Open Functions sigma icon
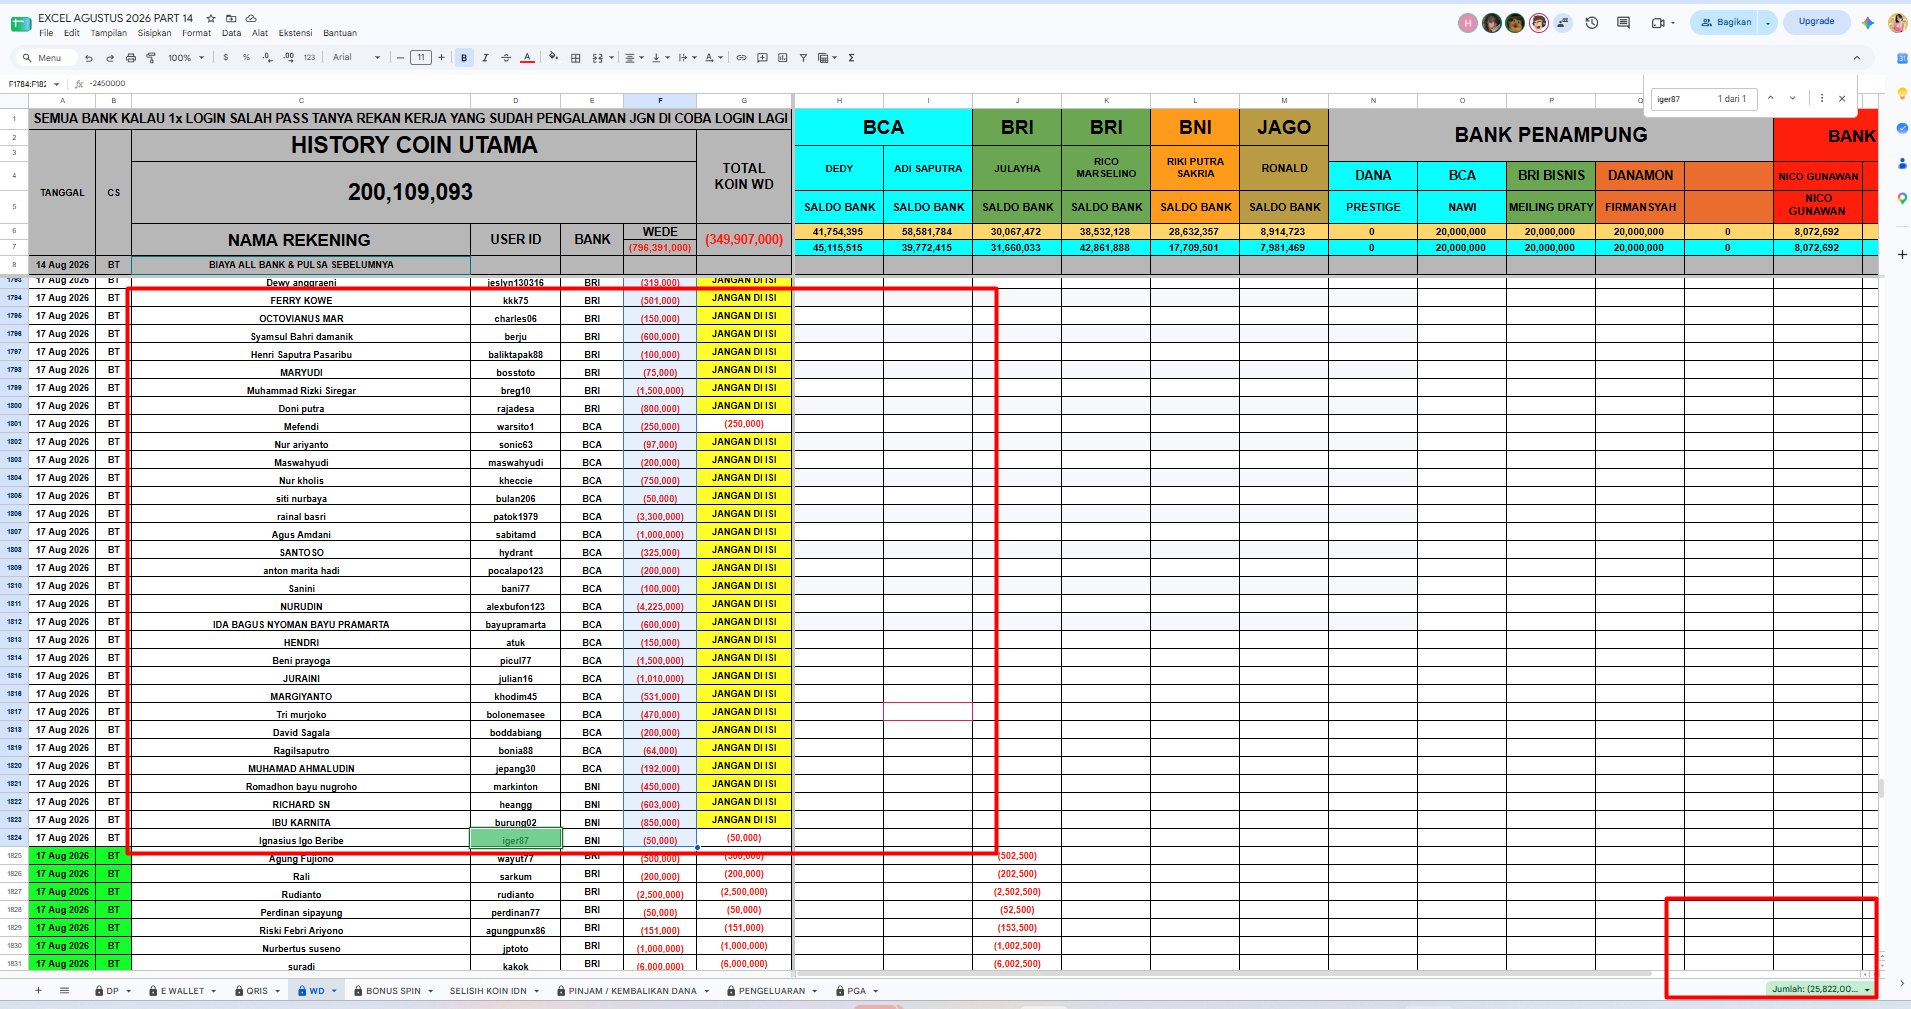Screen dimensions: 1911x1009 click(x=851, y=58)
